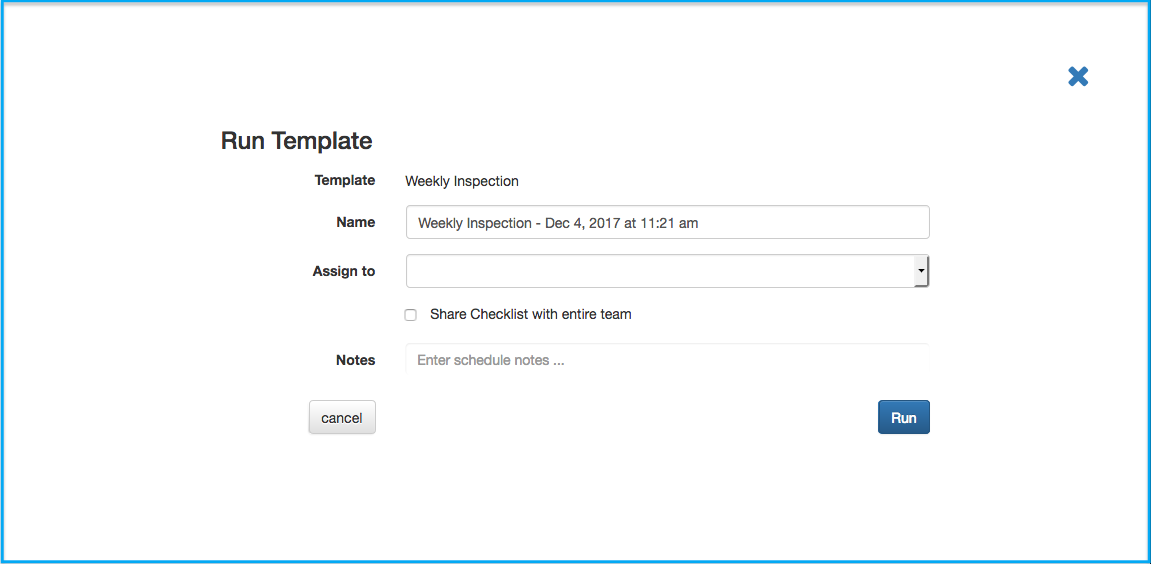Image resolution: width=1151 pixels, height=564 pixels.
Task: Open the Assign to dropdown arrow
Action: point(921,272)
